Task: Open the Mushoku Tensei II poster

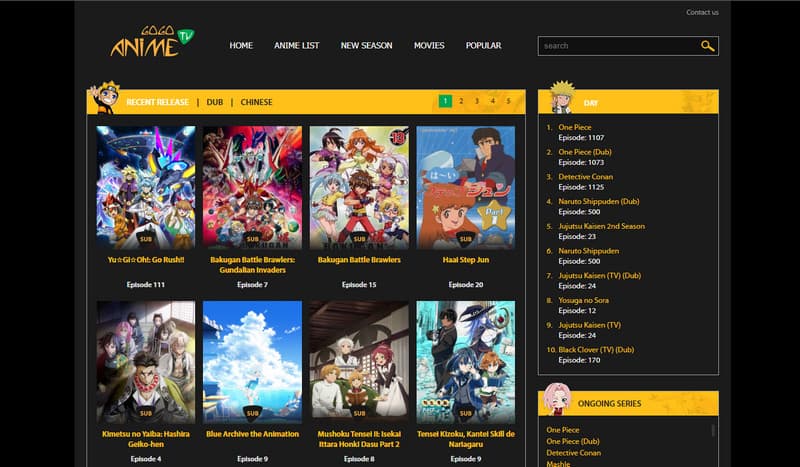Action: (359, 362)
